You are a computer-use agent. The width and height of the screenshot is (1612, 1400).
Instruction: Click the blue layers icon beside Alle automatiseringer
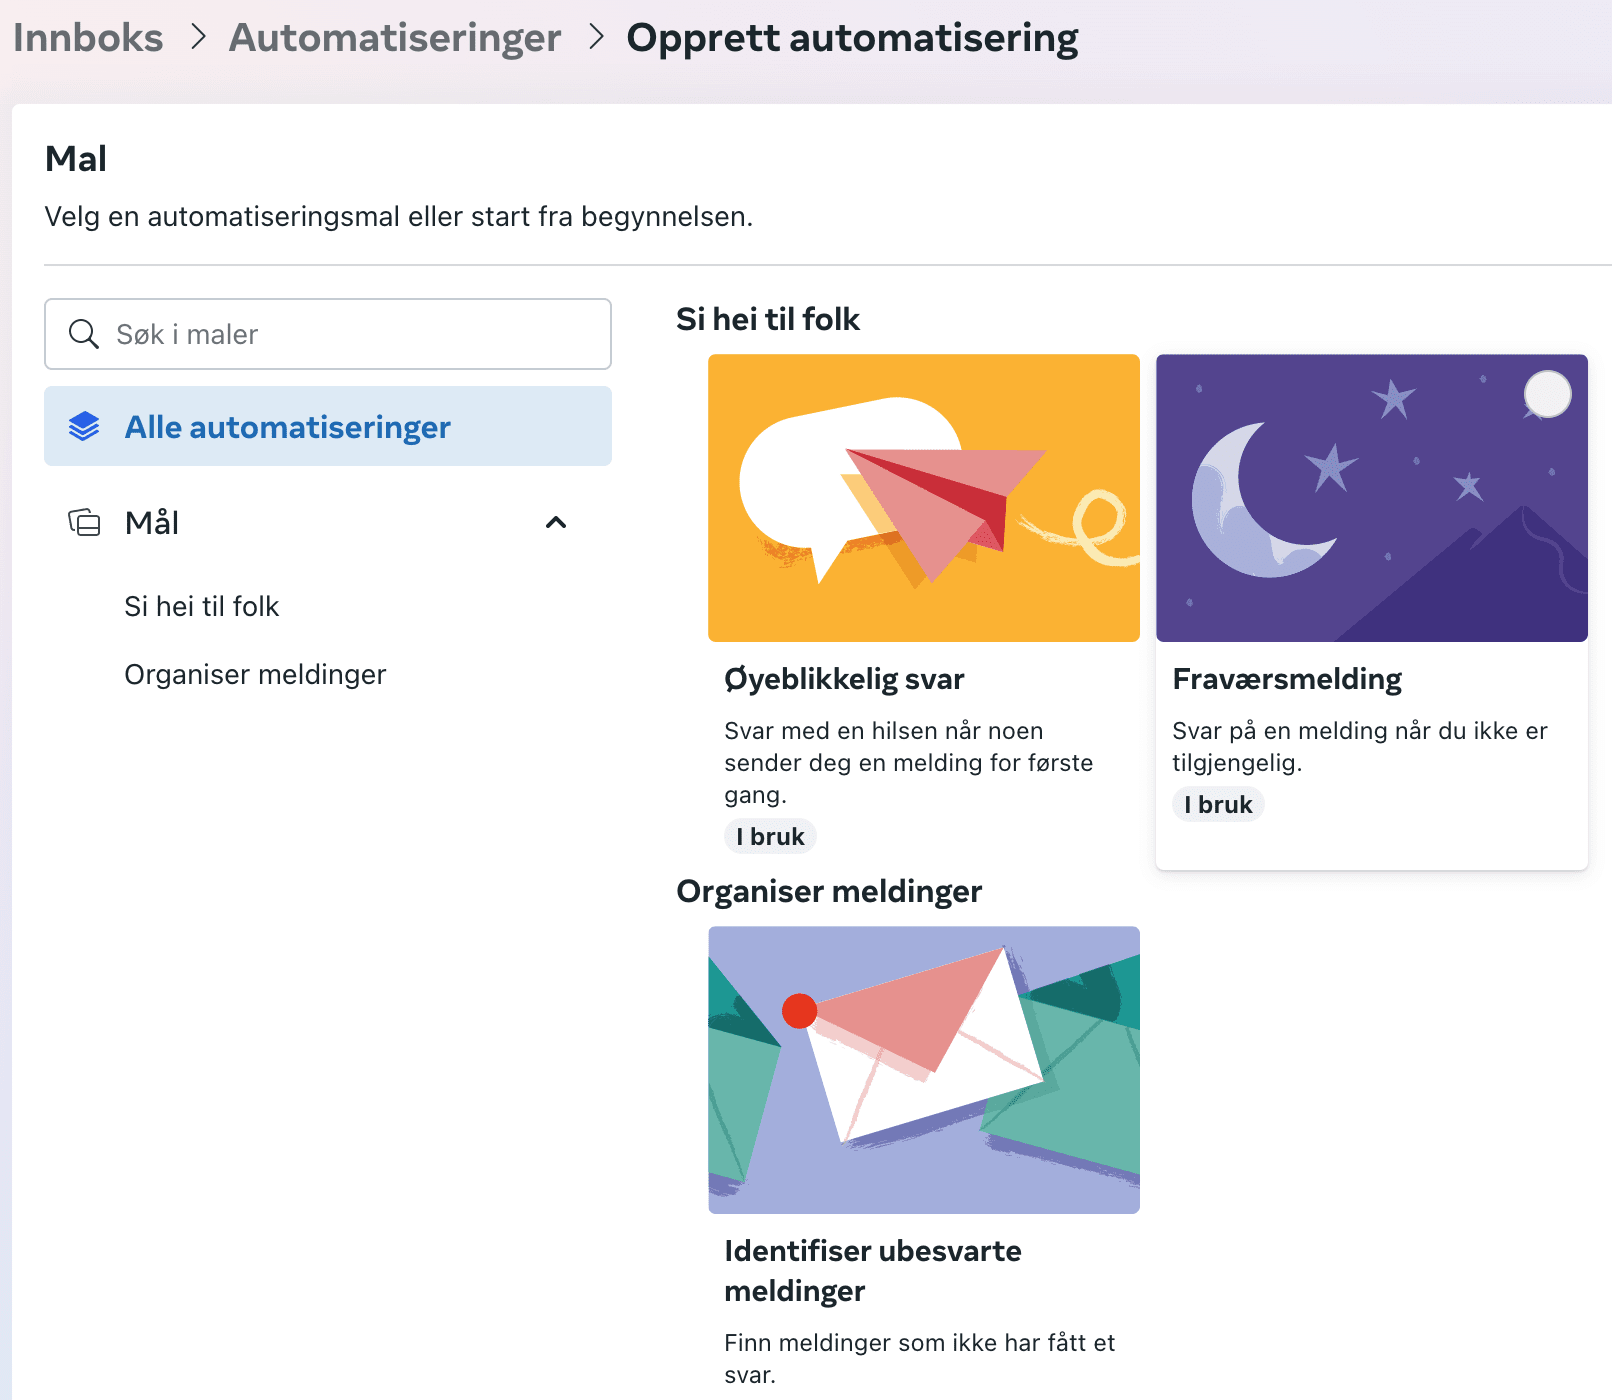85,426
